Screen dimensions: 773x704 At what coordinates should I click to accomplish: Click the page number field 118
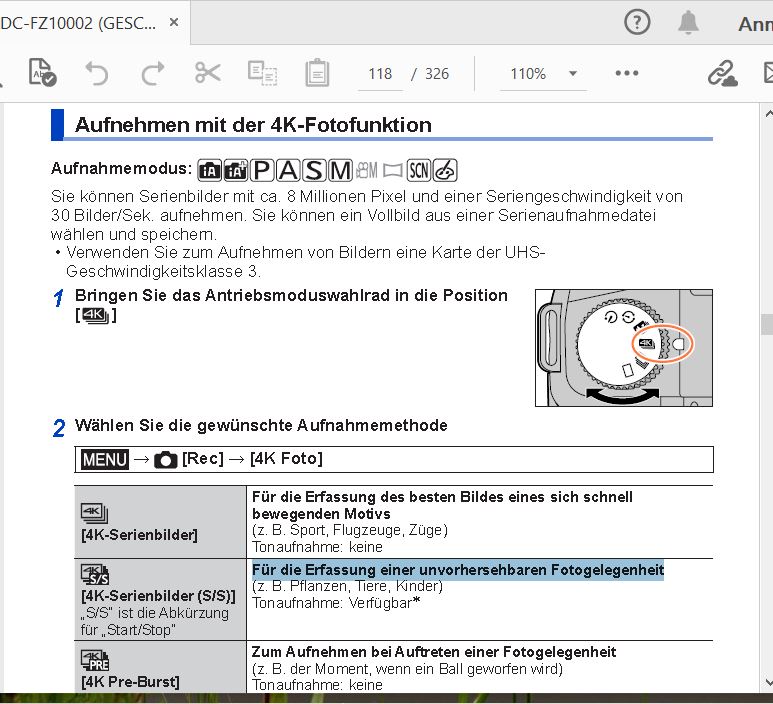(380, 74)
